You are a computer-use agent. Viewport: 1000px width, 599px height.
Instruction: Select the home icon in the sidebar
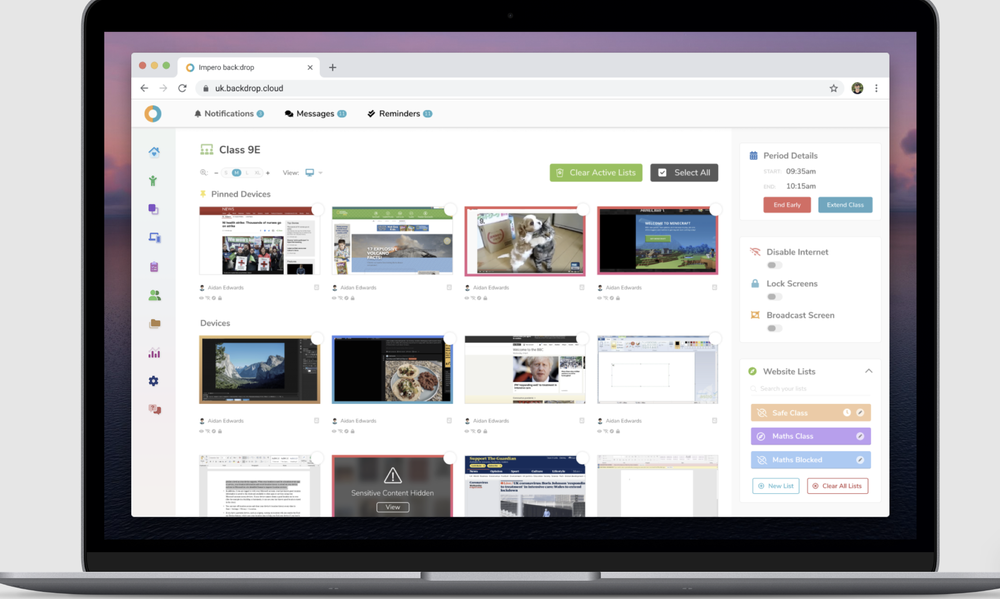[x=154, y=150]
